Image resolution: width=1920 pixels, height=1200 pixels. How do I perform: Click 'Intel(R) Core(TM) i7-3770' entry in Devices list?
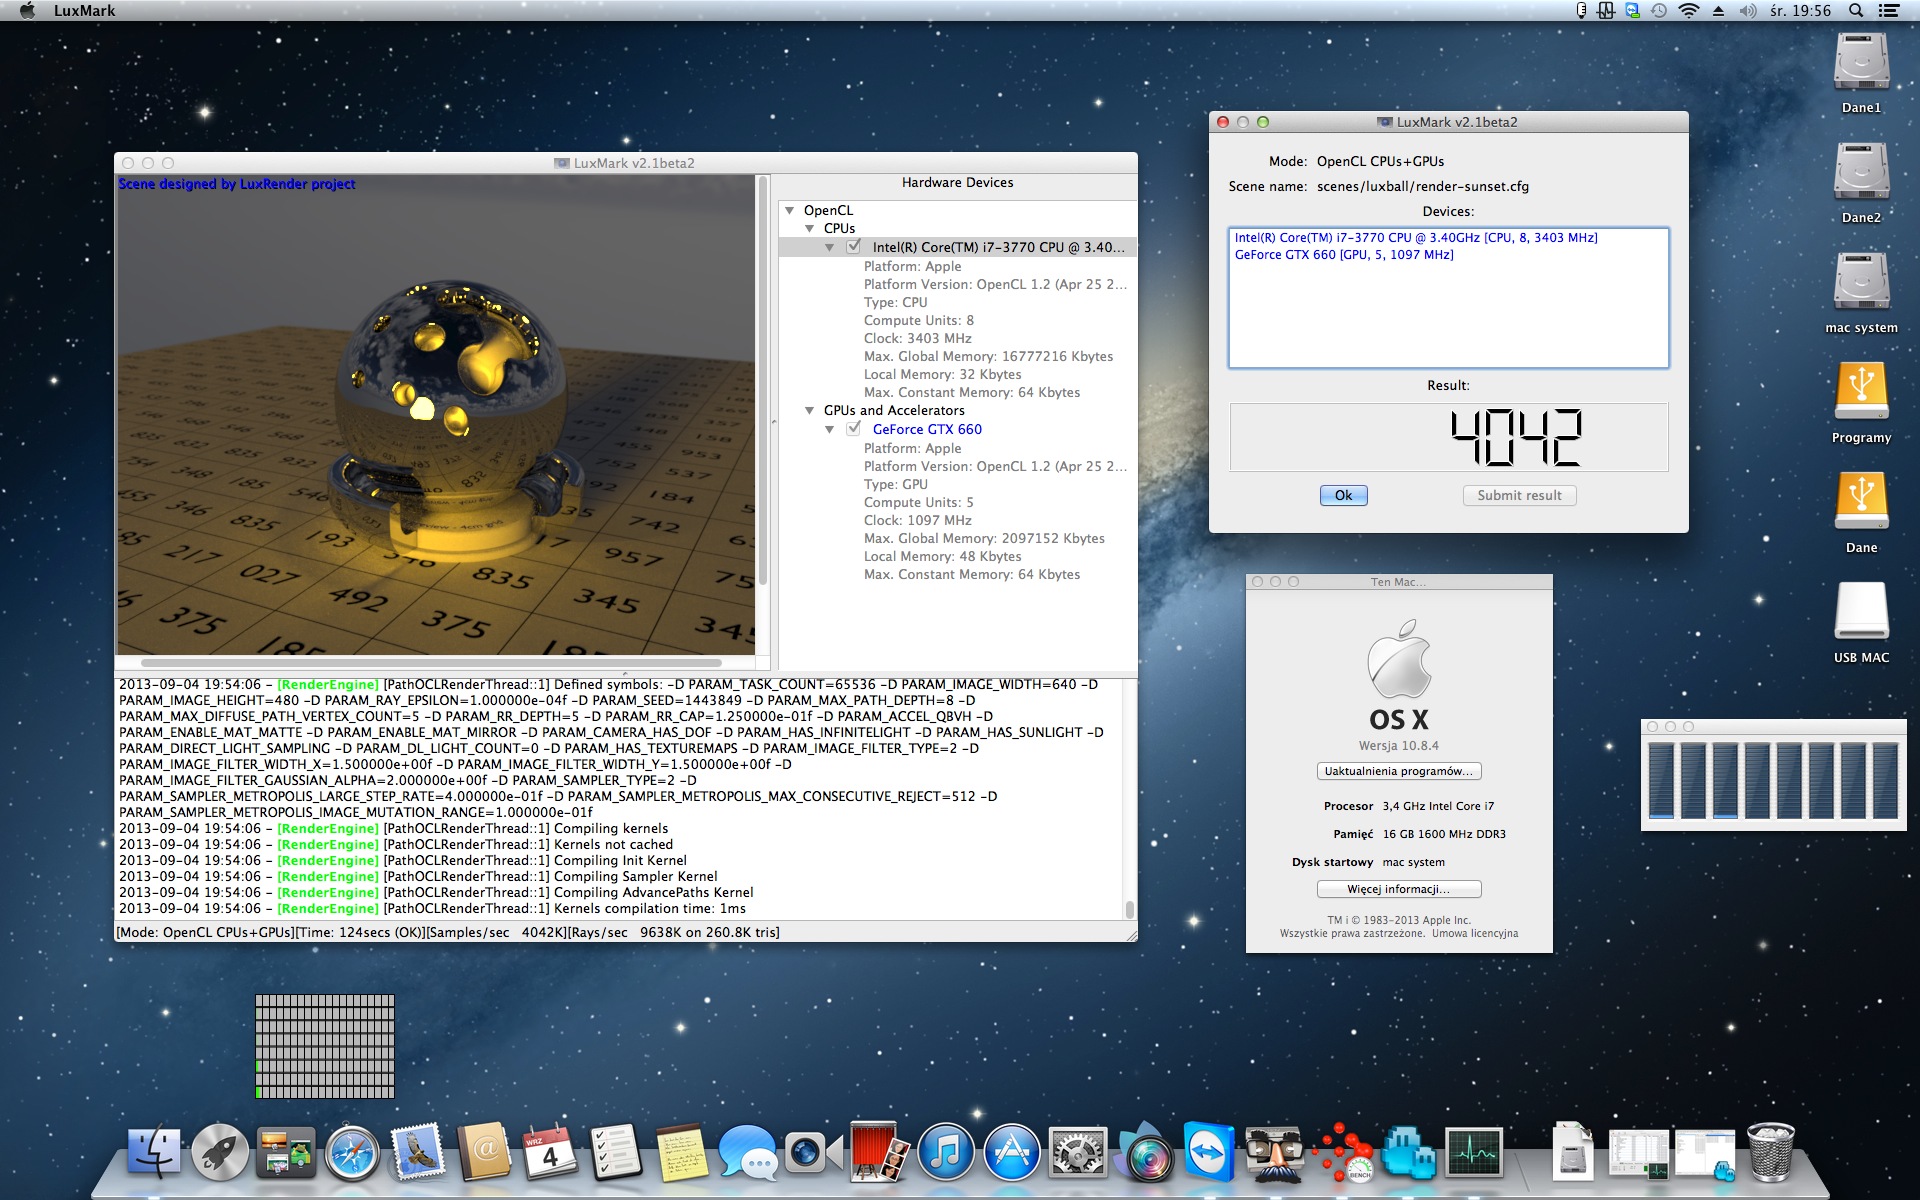point(1416,237)
